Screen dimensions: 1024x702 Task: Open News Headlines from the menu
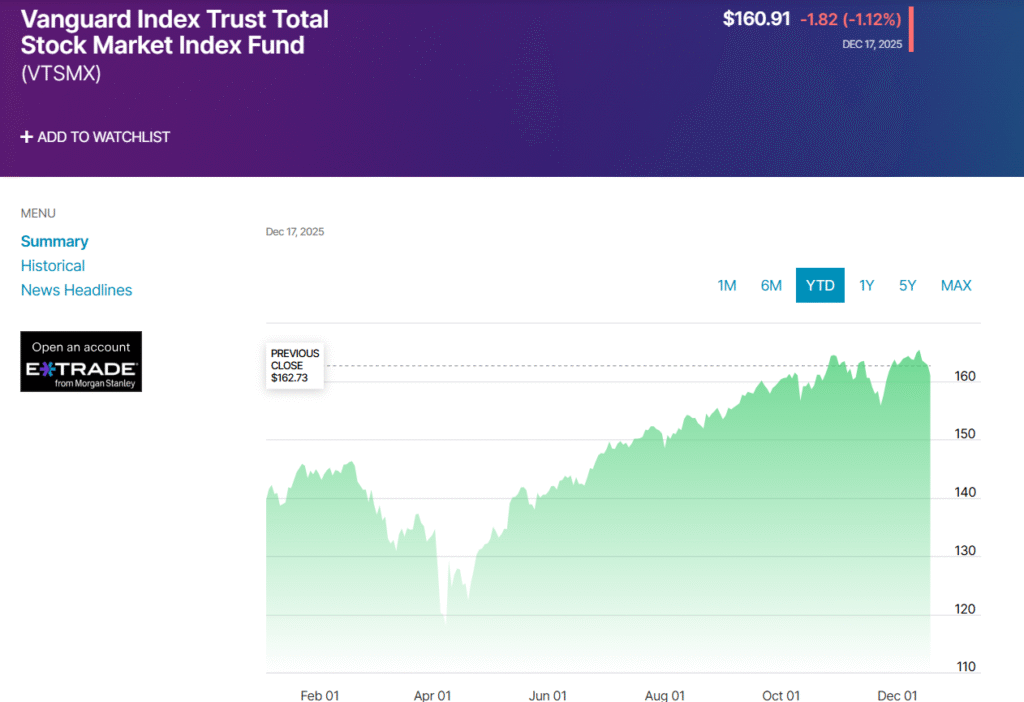[76, 290]
